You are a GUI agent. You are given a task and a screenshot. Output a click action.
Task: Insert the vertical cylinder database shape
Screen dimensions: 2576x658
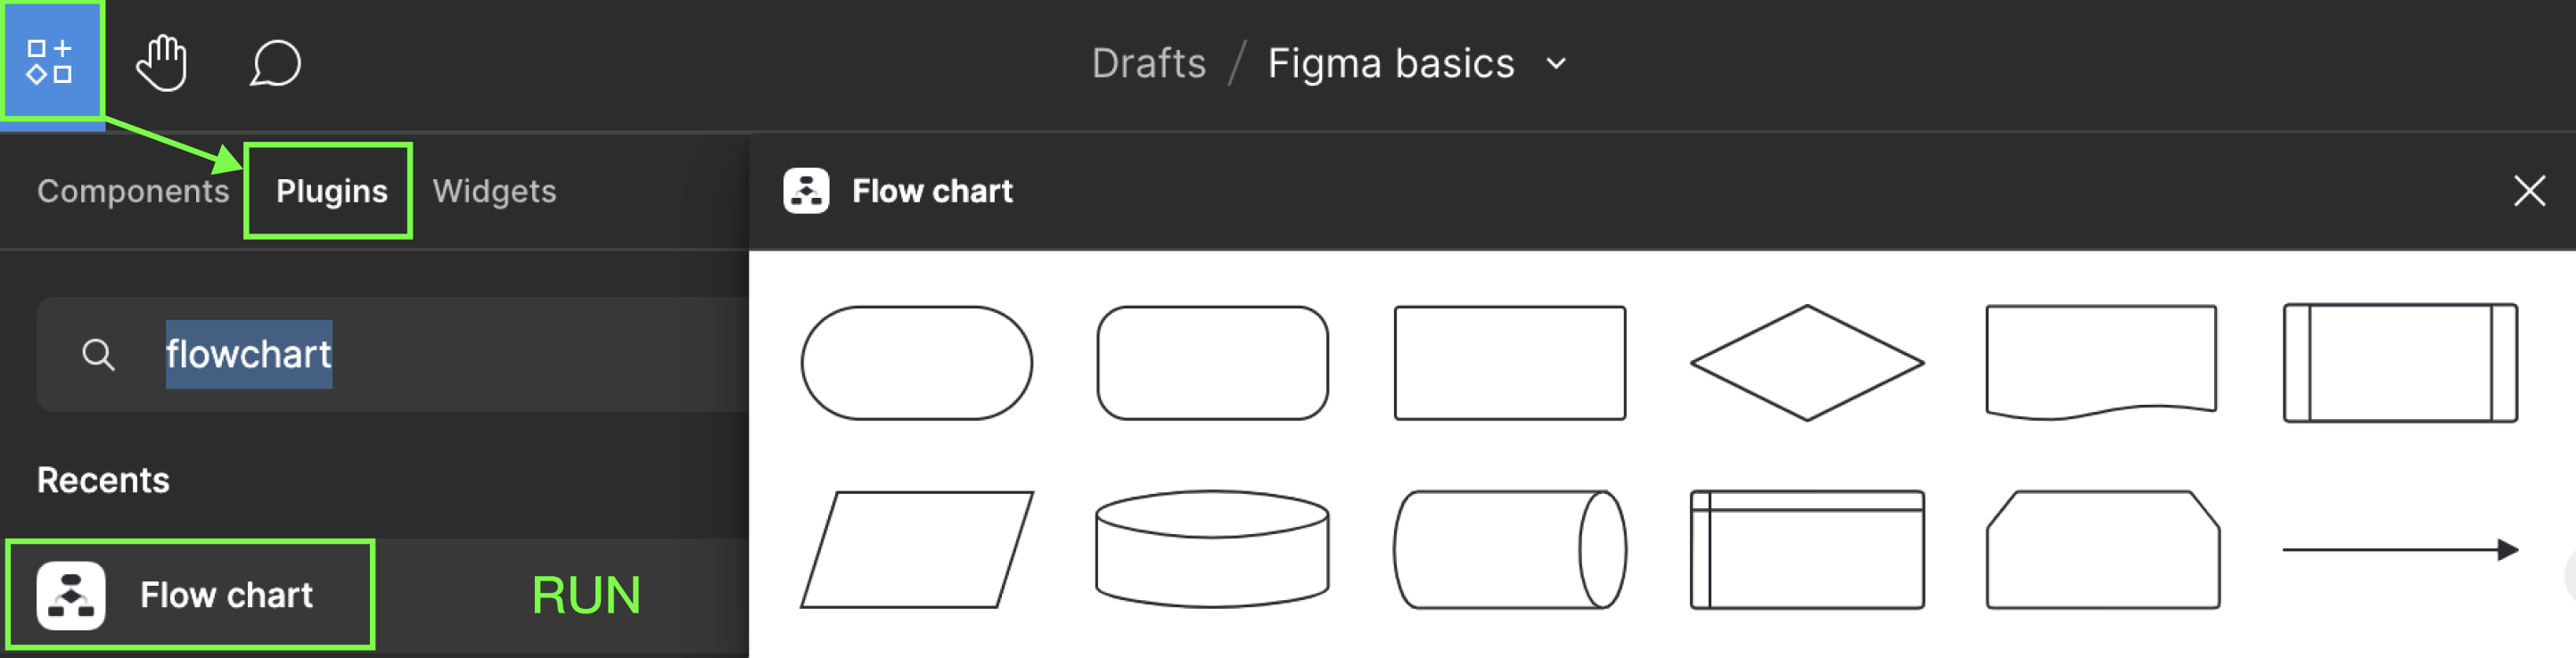pos(1212,549)
